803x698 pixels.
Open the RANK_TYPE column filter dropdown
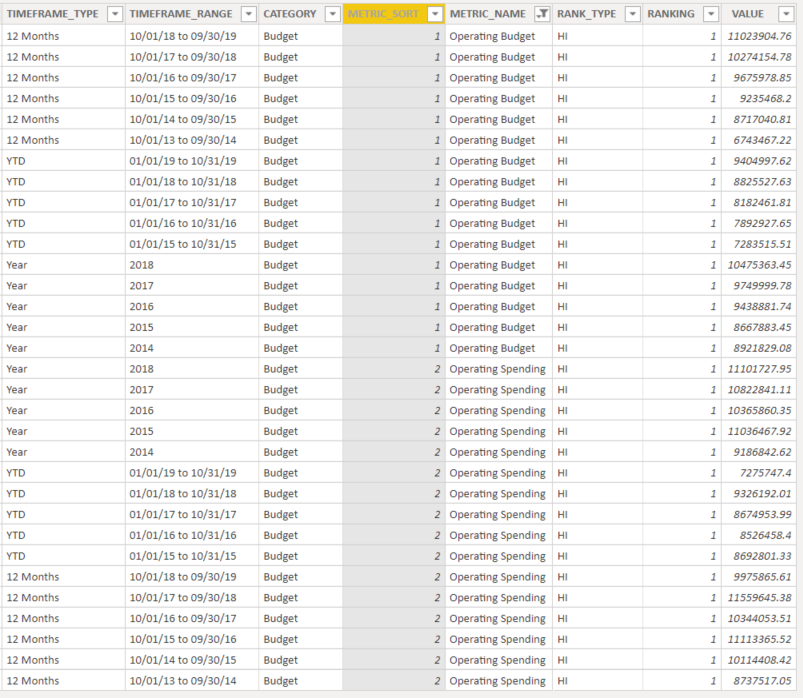pyautogui.click(x=633, y=14)
